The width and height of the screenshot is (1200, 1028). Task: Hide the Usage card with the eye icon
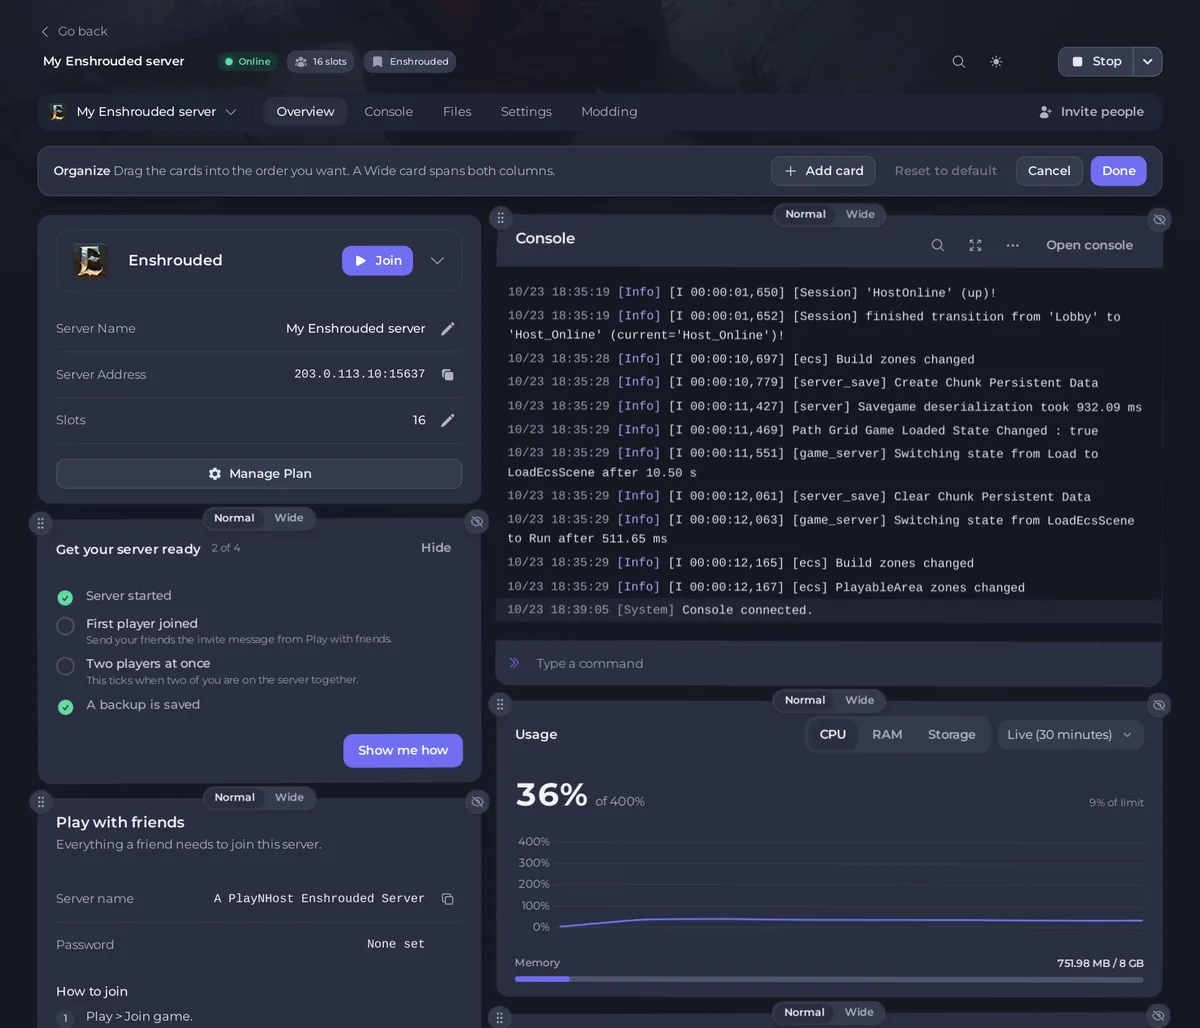[x=1159, y=705]
